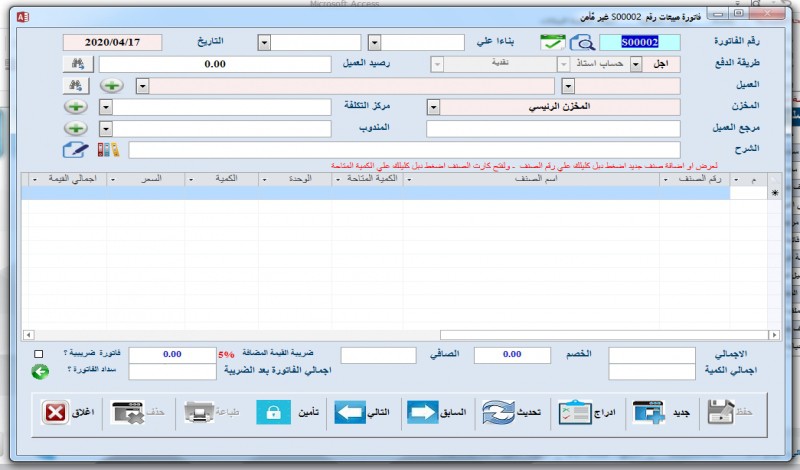This screenshot has height=470, width=800.
Task: Click the scrollbar left arrow
Action: (x=29, y=335)
